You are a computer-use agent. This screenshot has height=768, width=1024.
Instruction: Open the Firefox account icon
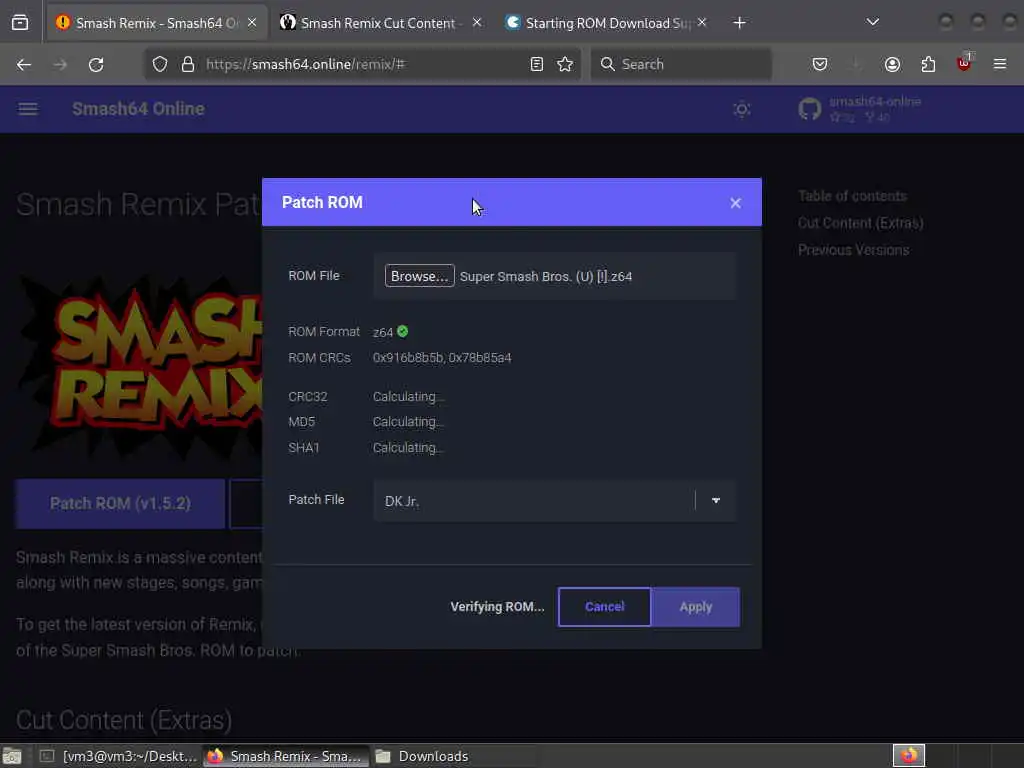(892, 65)
